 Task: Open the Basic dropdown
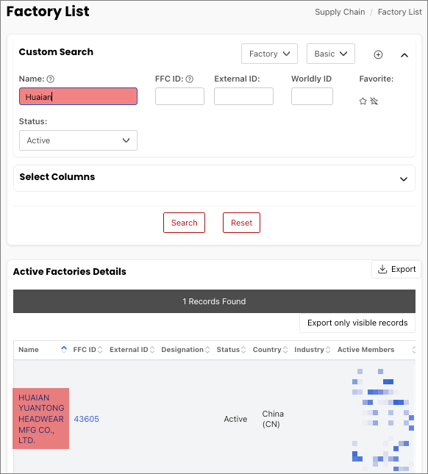(331, 54)
